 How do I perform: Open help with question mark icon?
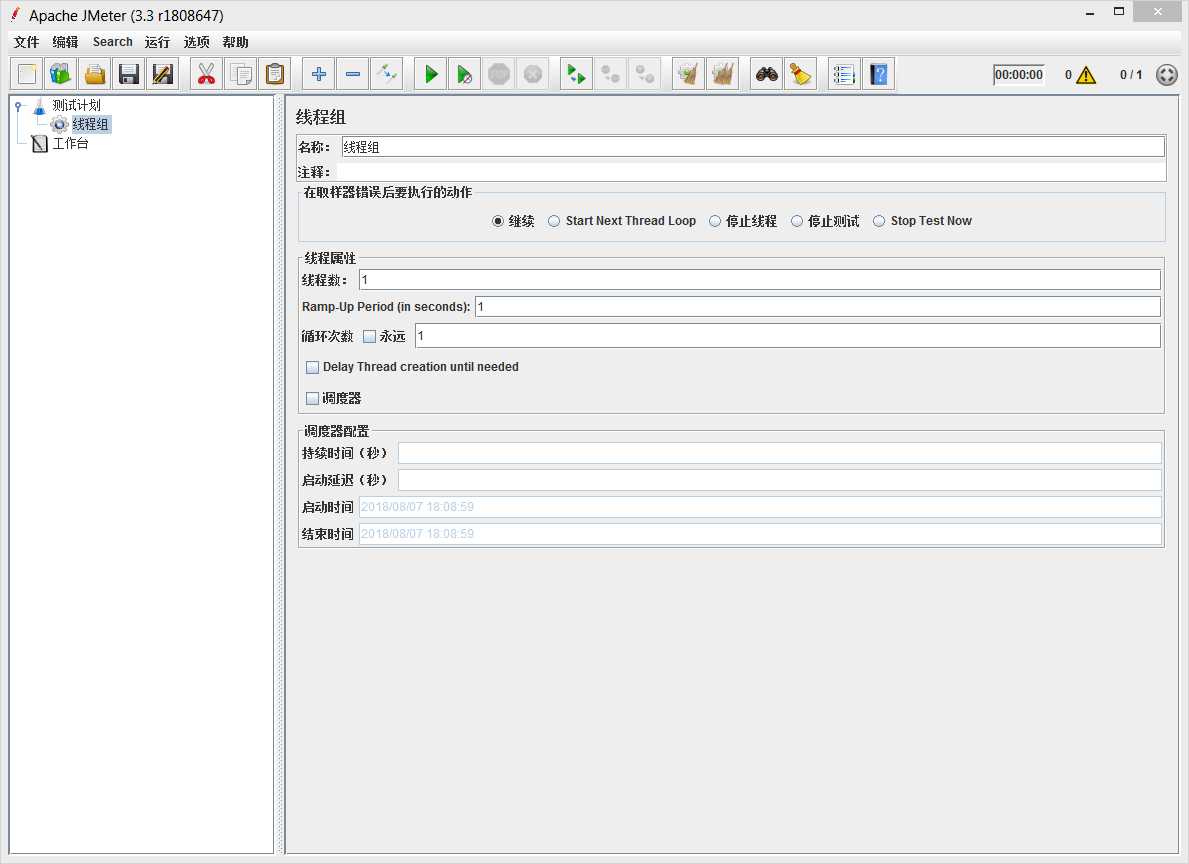878,74
